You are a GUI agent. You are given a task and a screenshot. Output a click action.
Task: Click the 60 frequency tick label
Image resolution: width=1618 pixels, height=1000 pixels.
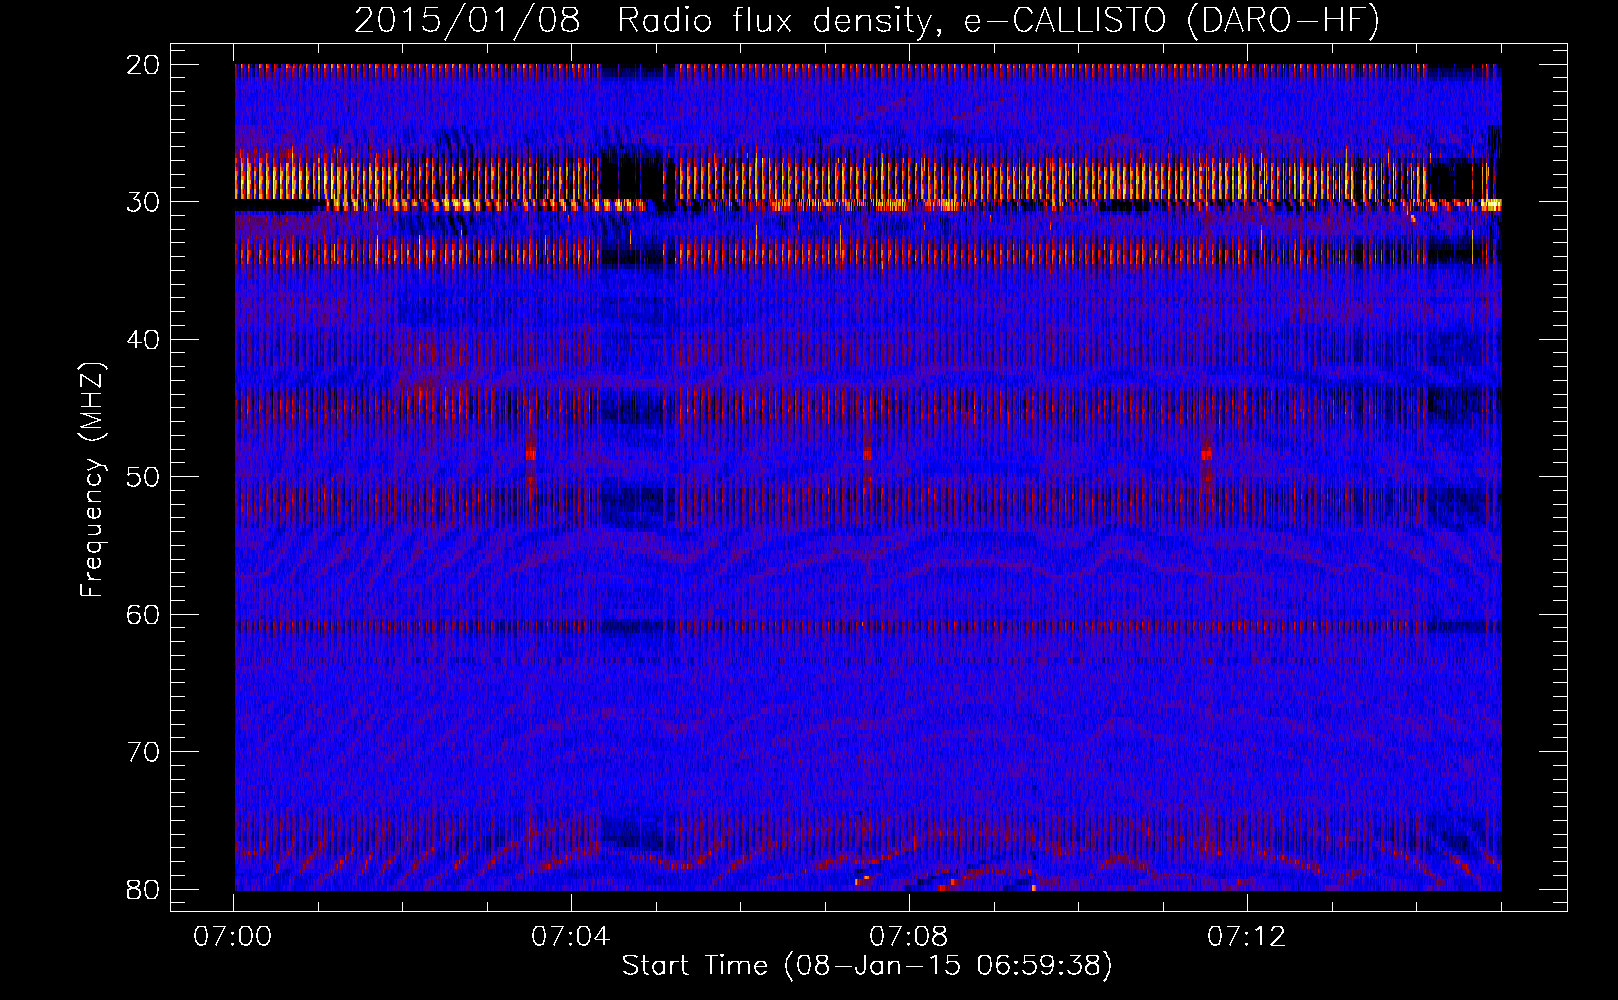coord(144,615)
